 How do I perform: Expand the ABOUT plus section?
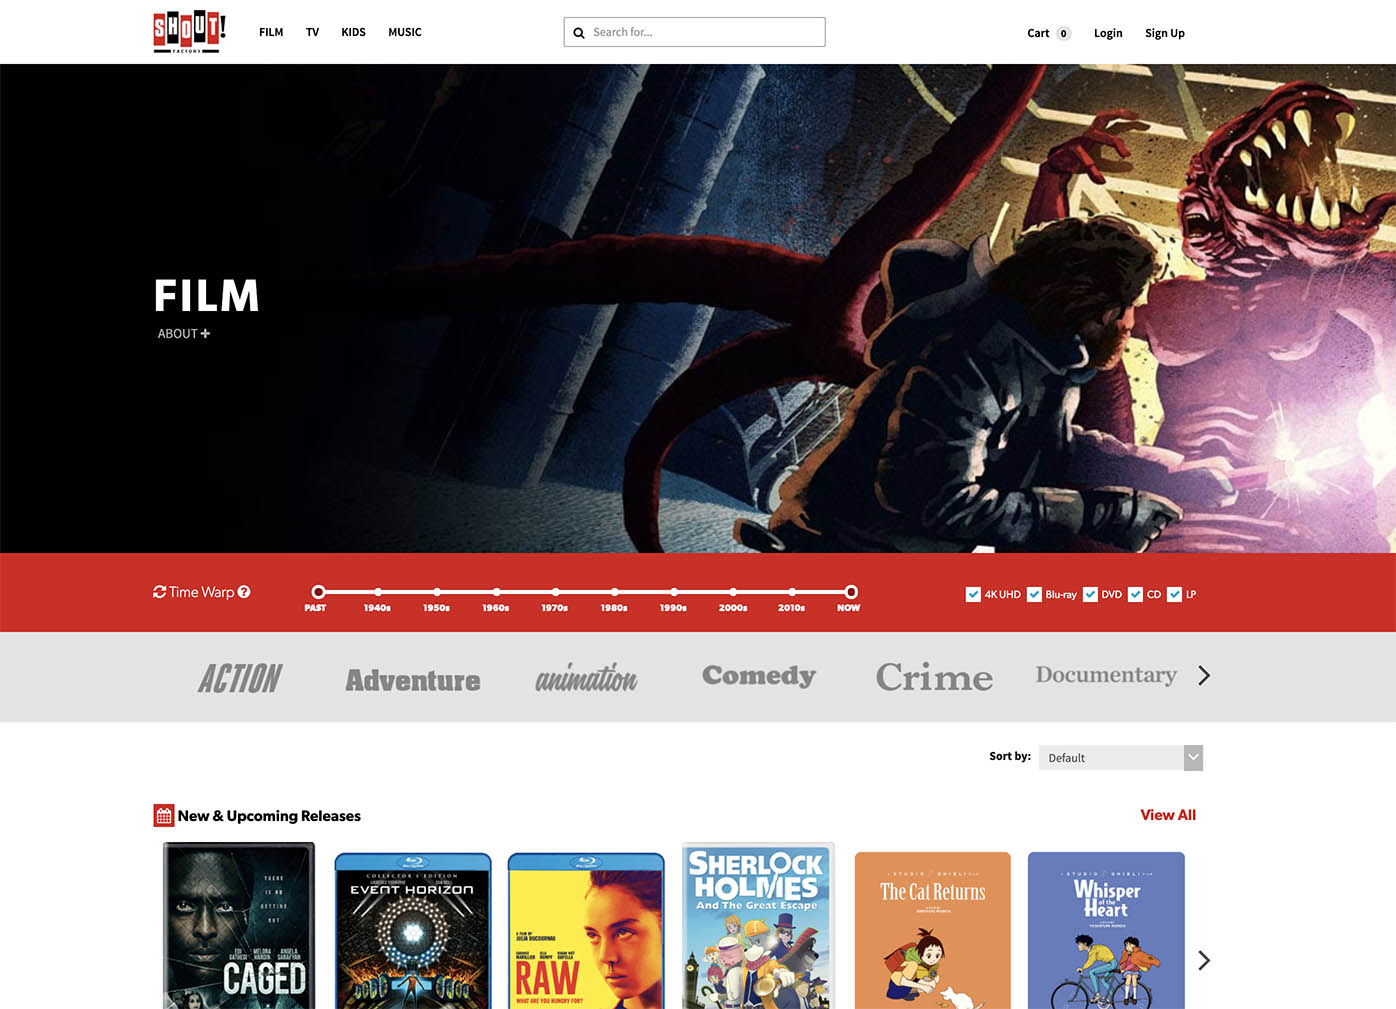[184, 334]
